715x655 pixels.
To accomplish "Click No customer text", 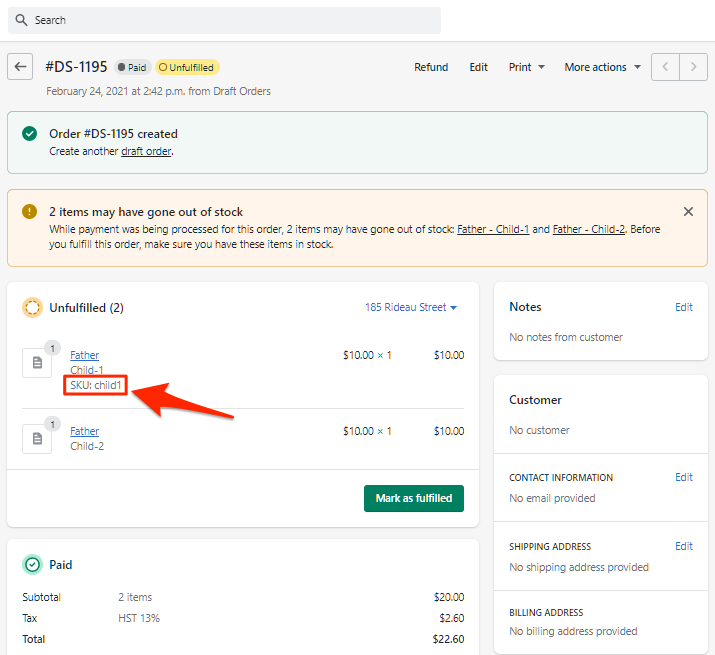I will pos(539,430).
